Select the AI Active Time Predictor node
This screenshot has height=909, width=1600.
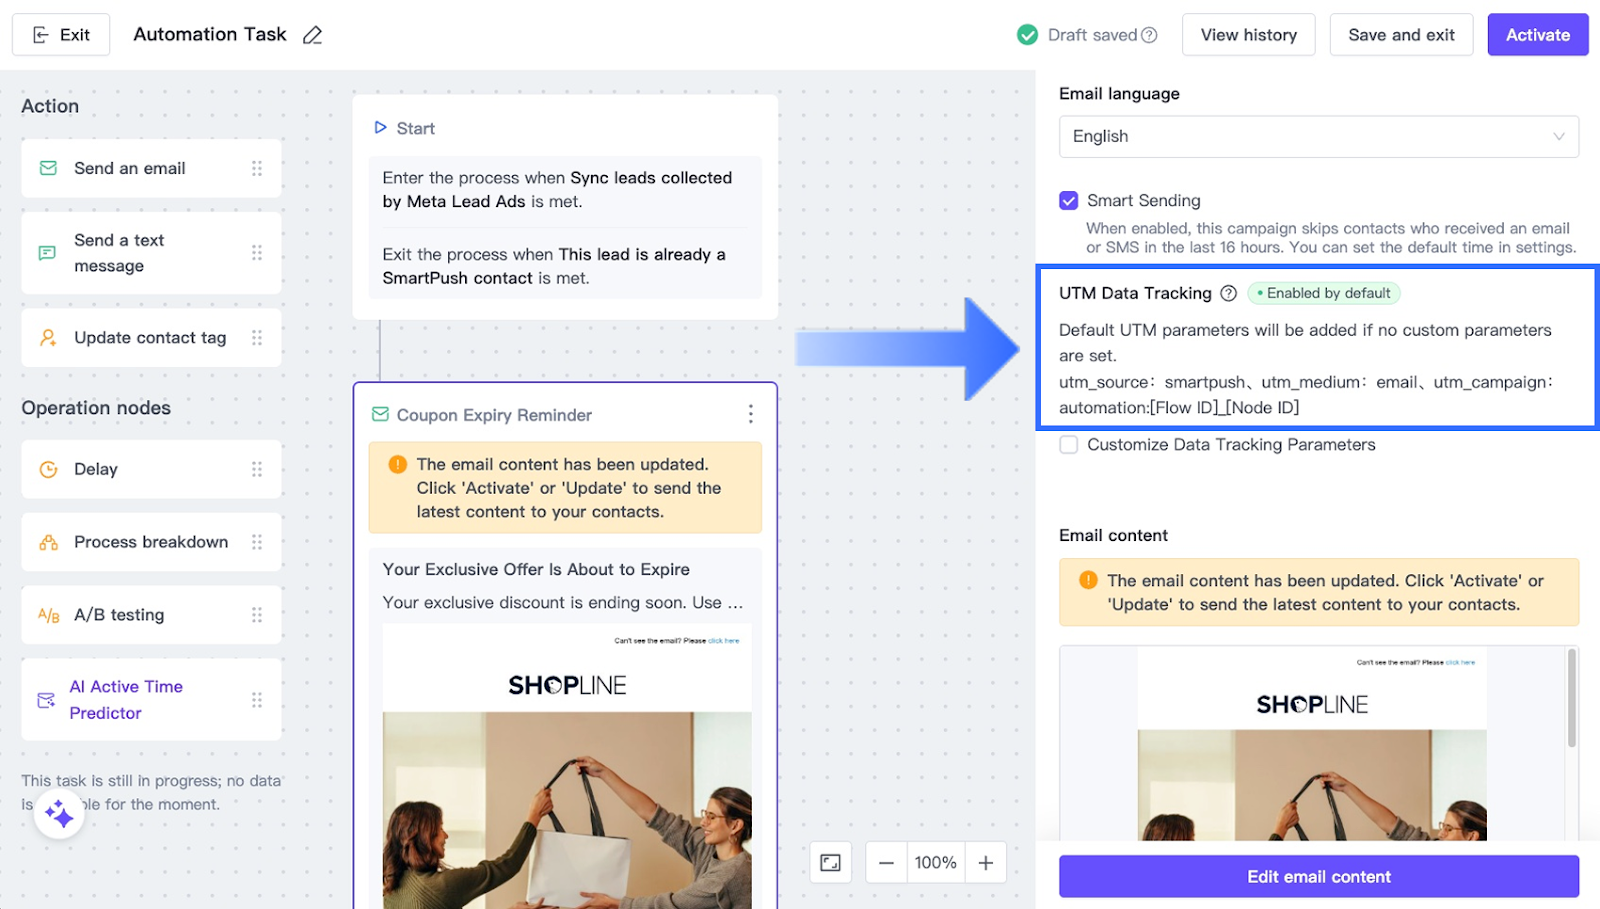150,699
